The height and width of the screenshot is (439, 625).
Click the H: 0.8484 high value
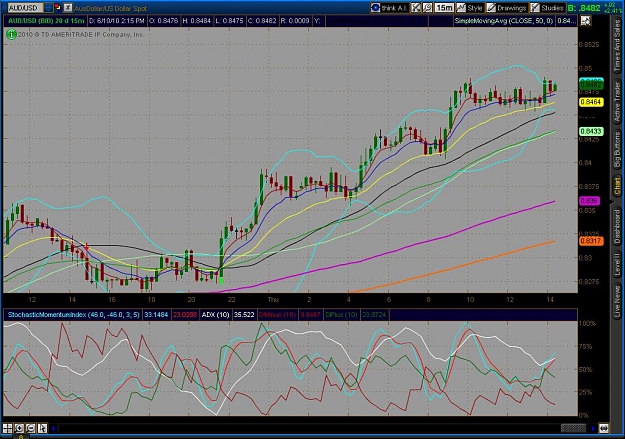click(197, 21)
